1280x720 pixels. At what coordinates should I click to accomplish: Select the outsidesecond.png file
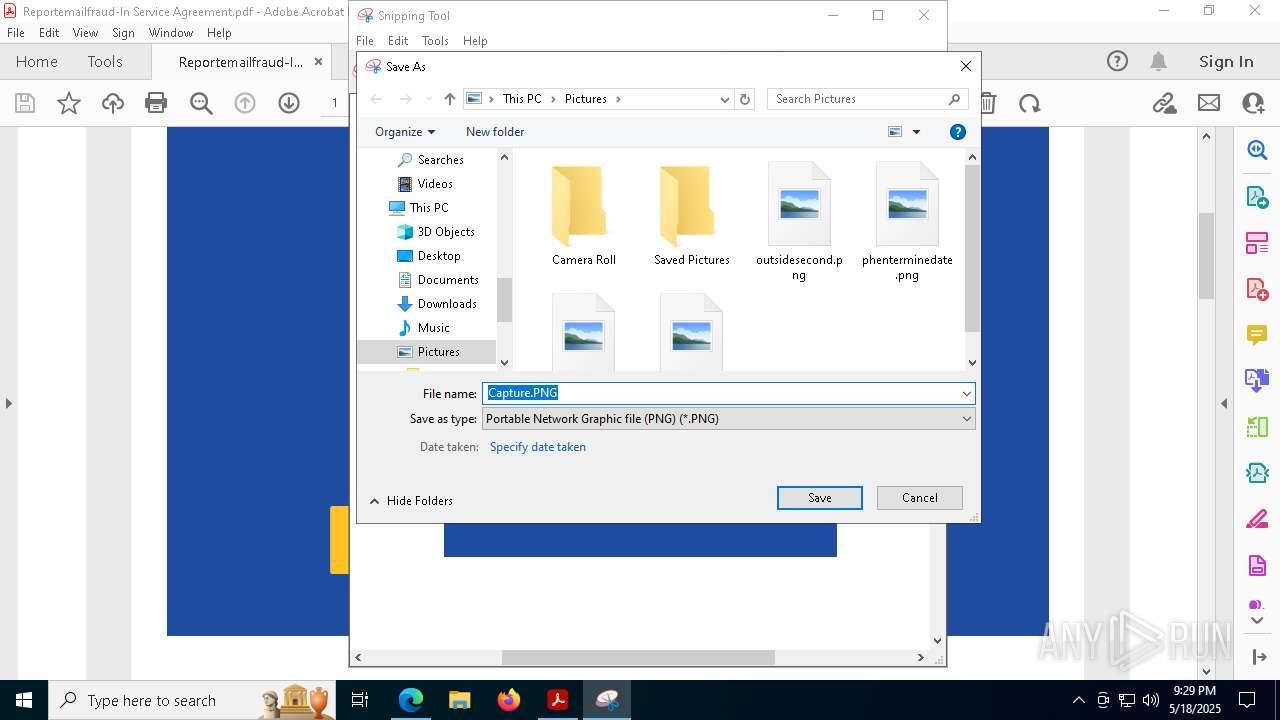[799, 222]
